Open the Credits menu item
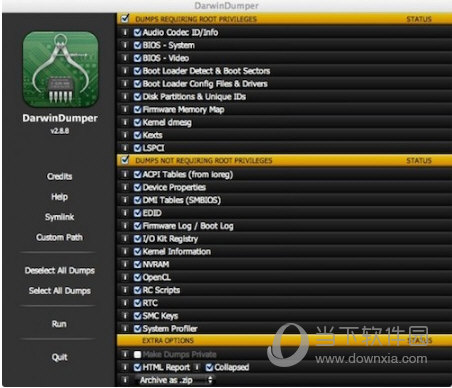 60,176
